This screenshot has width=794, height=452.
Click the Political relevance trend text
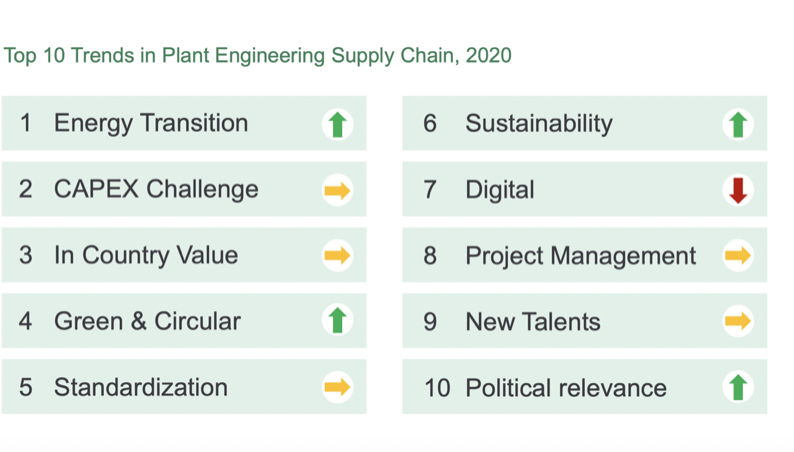(566, 387)
